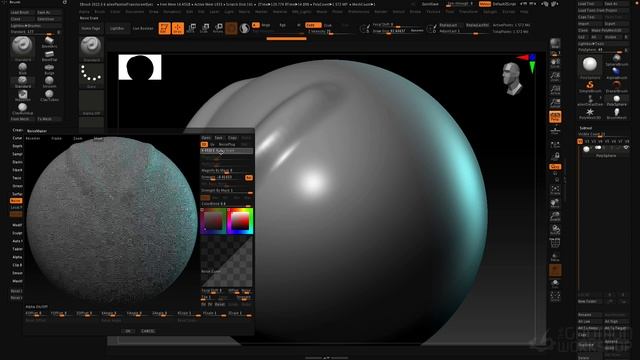
Task: Activate the Rotate gizmo button
Action: (x=218, y=28)
